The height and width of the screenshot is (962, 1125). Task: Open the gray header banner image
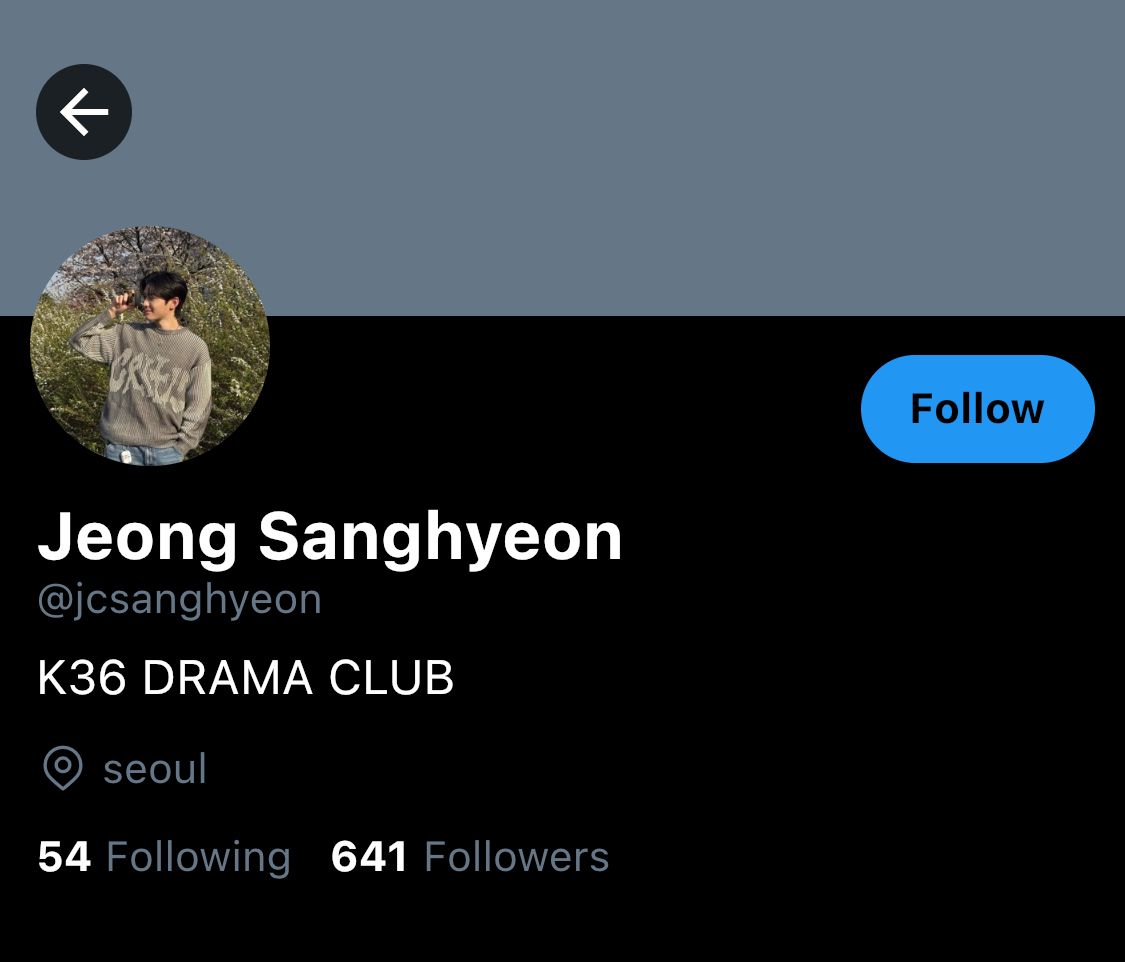click(x=562, y=158)
